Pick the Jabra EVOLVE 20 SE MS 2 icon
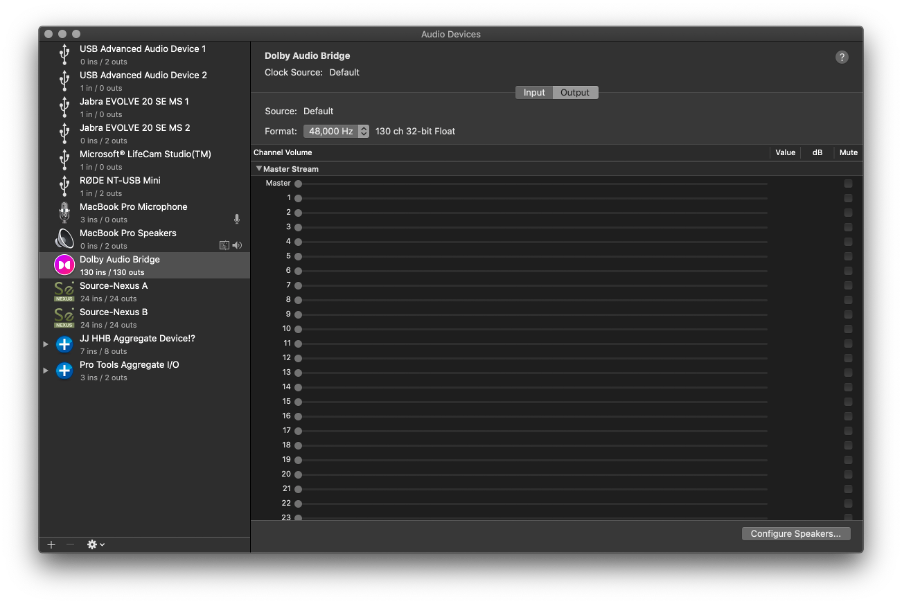The height and width of the screenshot is (604, 902). pos(64,133)
